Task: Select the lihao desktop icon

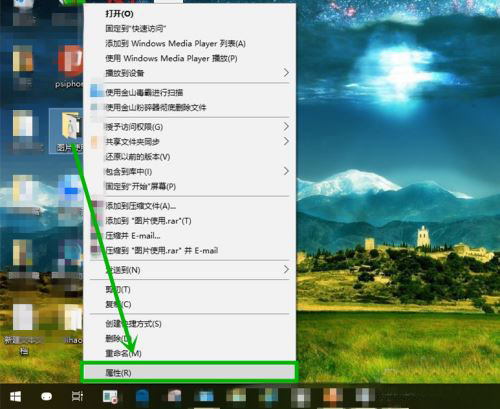Action: (72, 323)
